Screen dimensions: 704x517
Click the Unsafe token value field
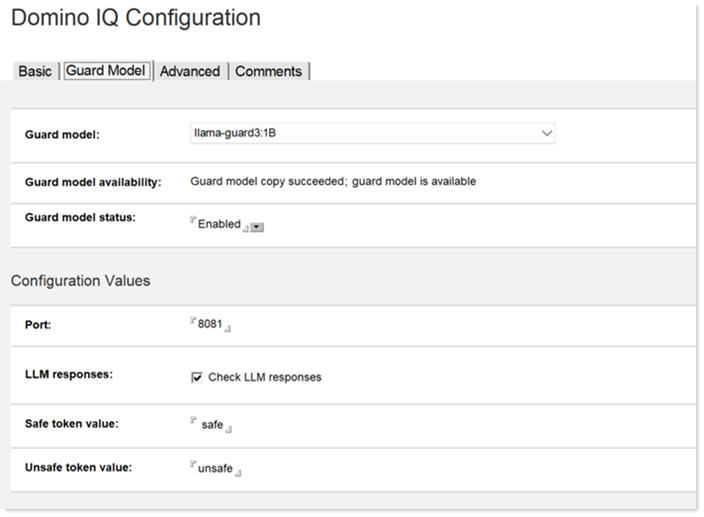215,468
